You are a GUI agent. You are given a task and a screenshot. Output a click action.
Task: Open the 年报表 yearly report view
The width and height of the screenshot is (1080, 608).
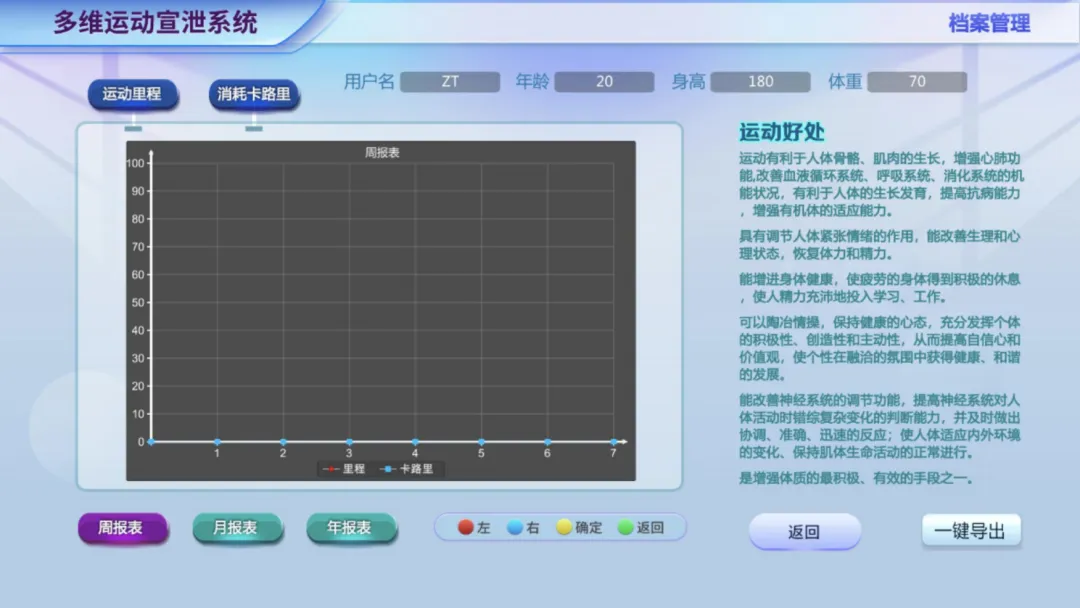352,527
